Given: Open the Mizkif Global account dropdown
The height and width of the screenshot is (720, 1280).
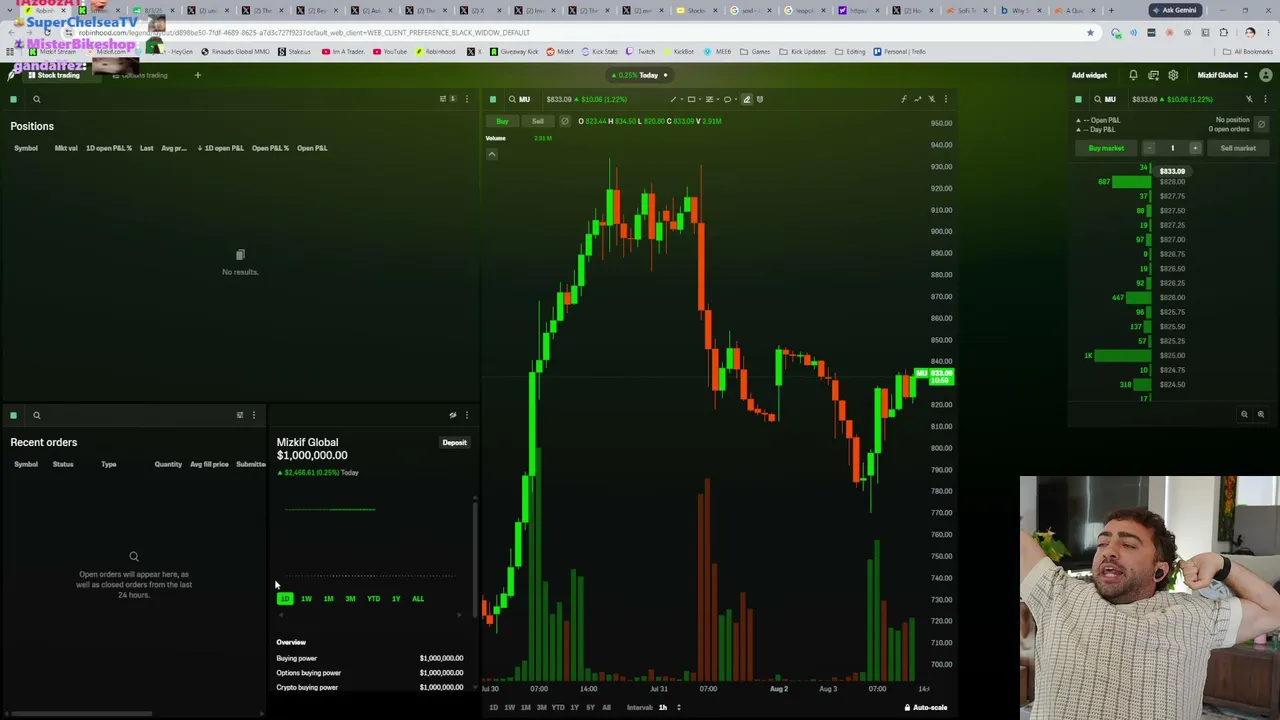Looking at the screenshot, I should point(1222,75).
